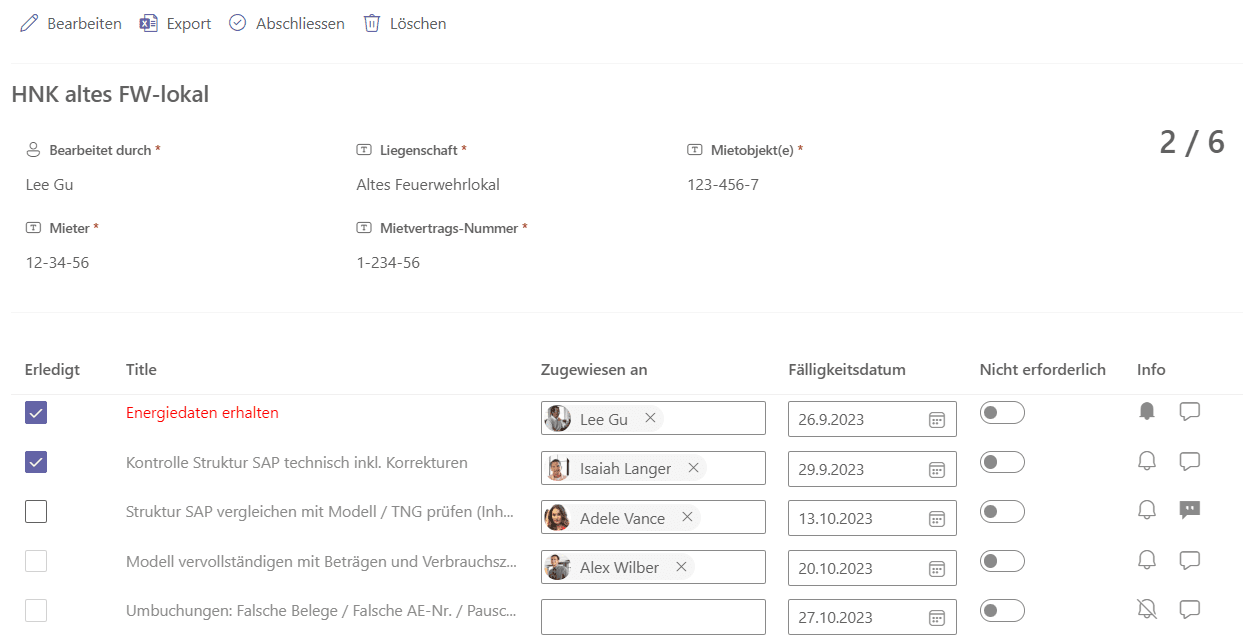Viewport: 1243px width, 637px height.
Task: Open the date picker for 26.9.2023
Action: click(x=938, y=419)
